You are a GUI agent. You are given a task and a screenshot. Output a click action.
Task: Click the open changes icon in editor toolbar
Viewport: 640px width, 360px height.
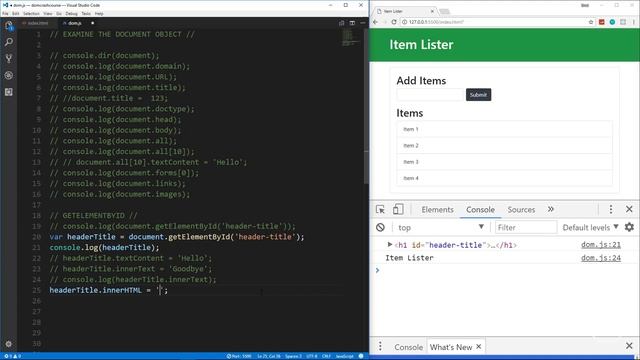[x=342, y=23]
